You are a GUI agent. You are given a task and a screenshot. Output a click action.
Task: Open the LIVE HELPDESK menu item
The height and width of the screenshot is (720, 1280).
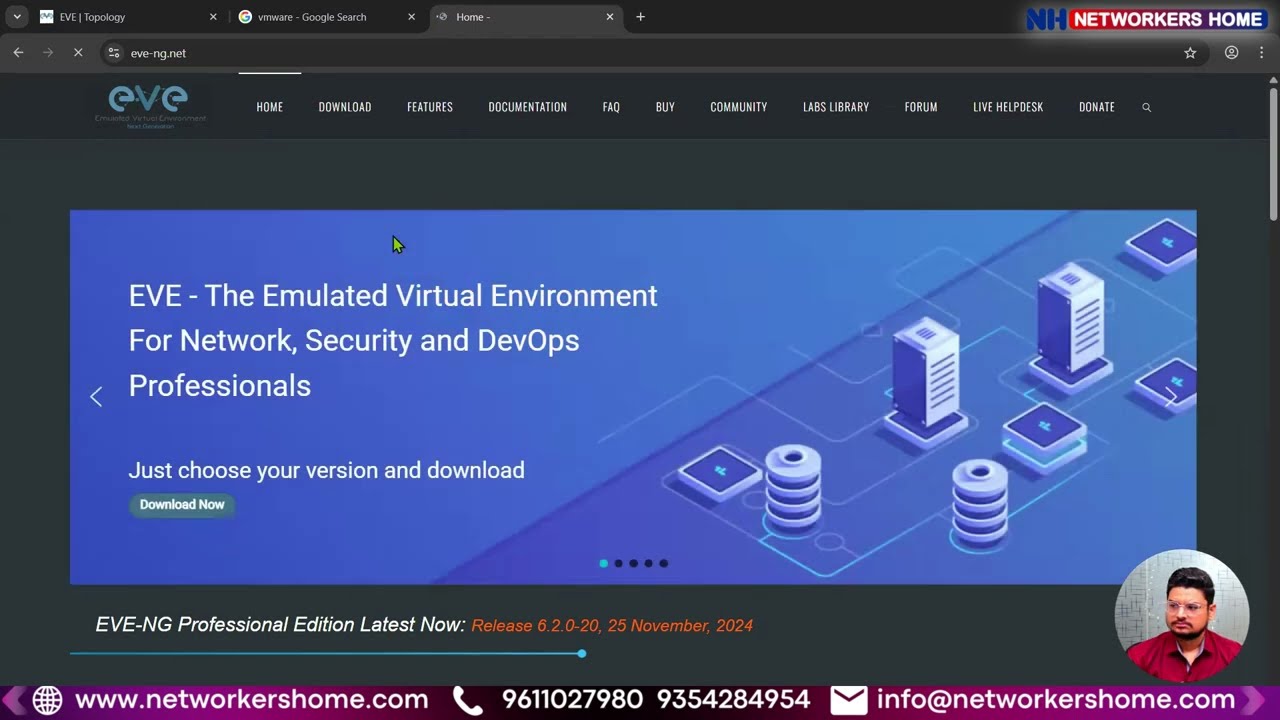coord(1008,107)
